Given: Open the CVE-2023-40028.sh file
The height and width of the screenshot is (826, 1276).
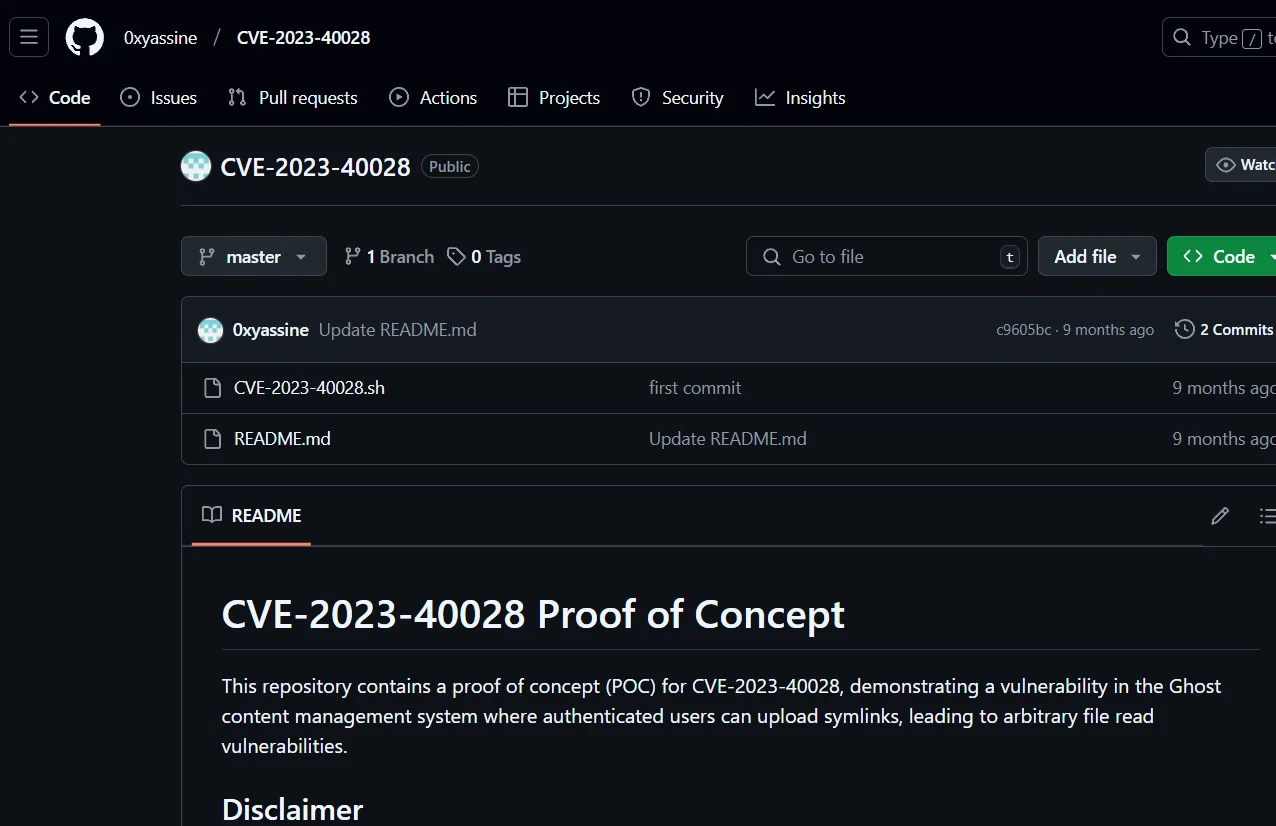Looking at the screenshot, I should [x=309, y=388].
